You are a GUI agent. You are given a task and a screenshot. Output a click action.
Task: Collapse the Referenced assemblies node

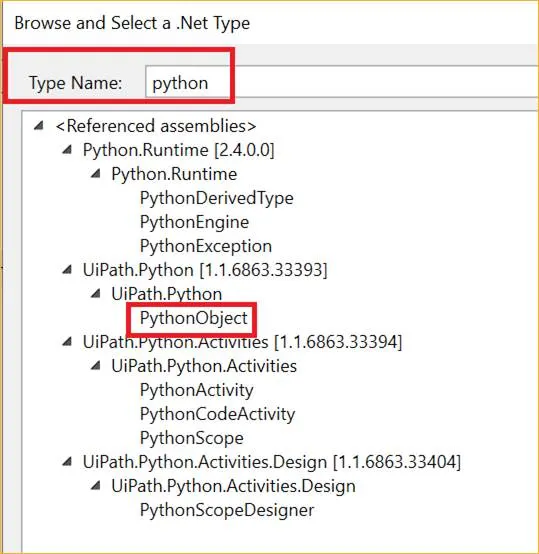click(x=39, y=125)
